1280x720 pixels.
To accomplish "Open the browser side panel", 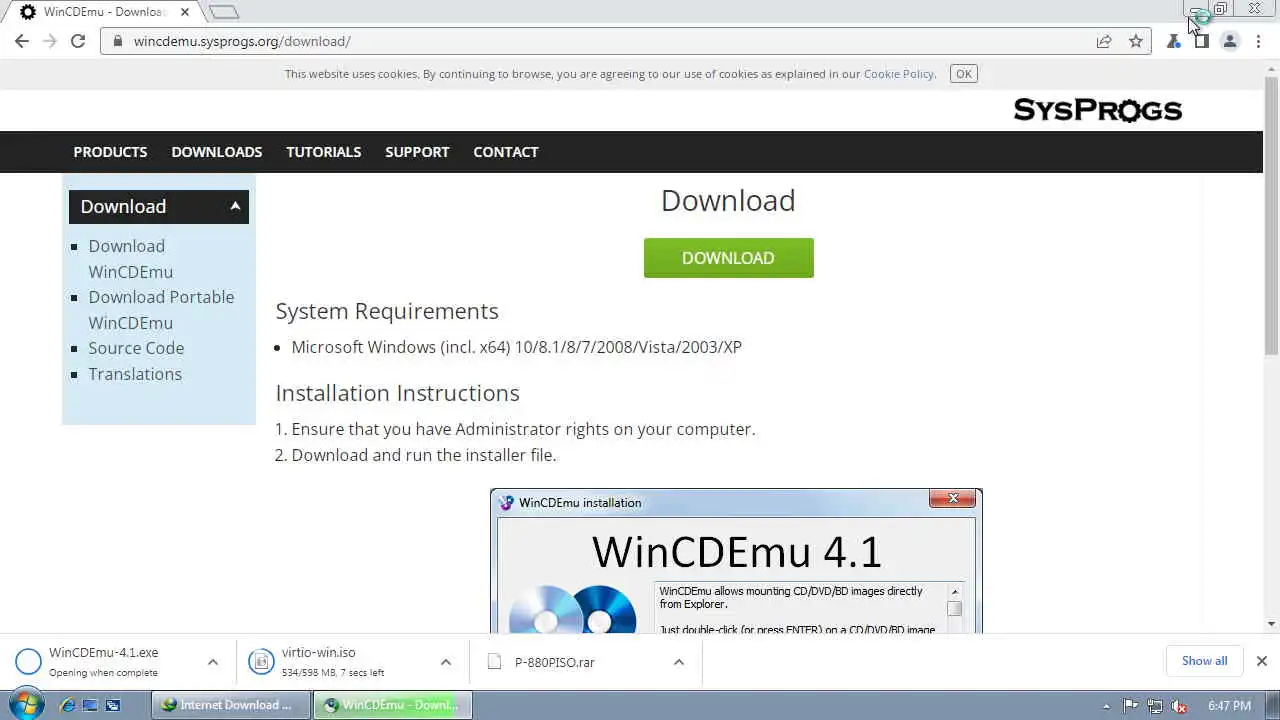I will pyautogui.click(x=1202, y=41).
